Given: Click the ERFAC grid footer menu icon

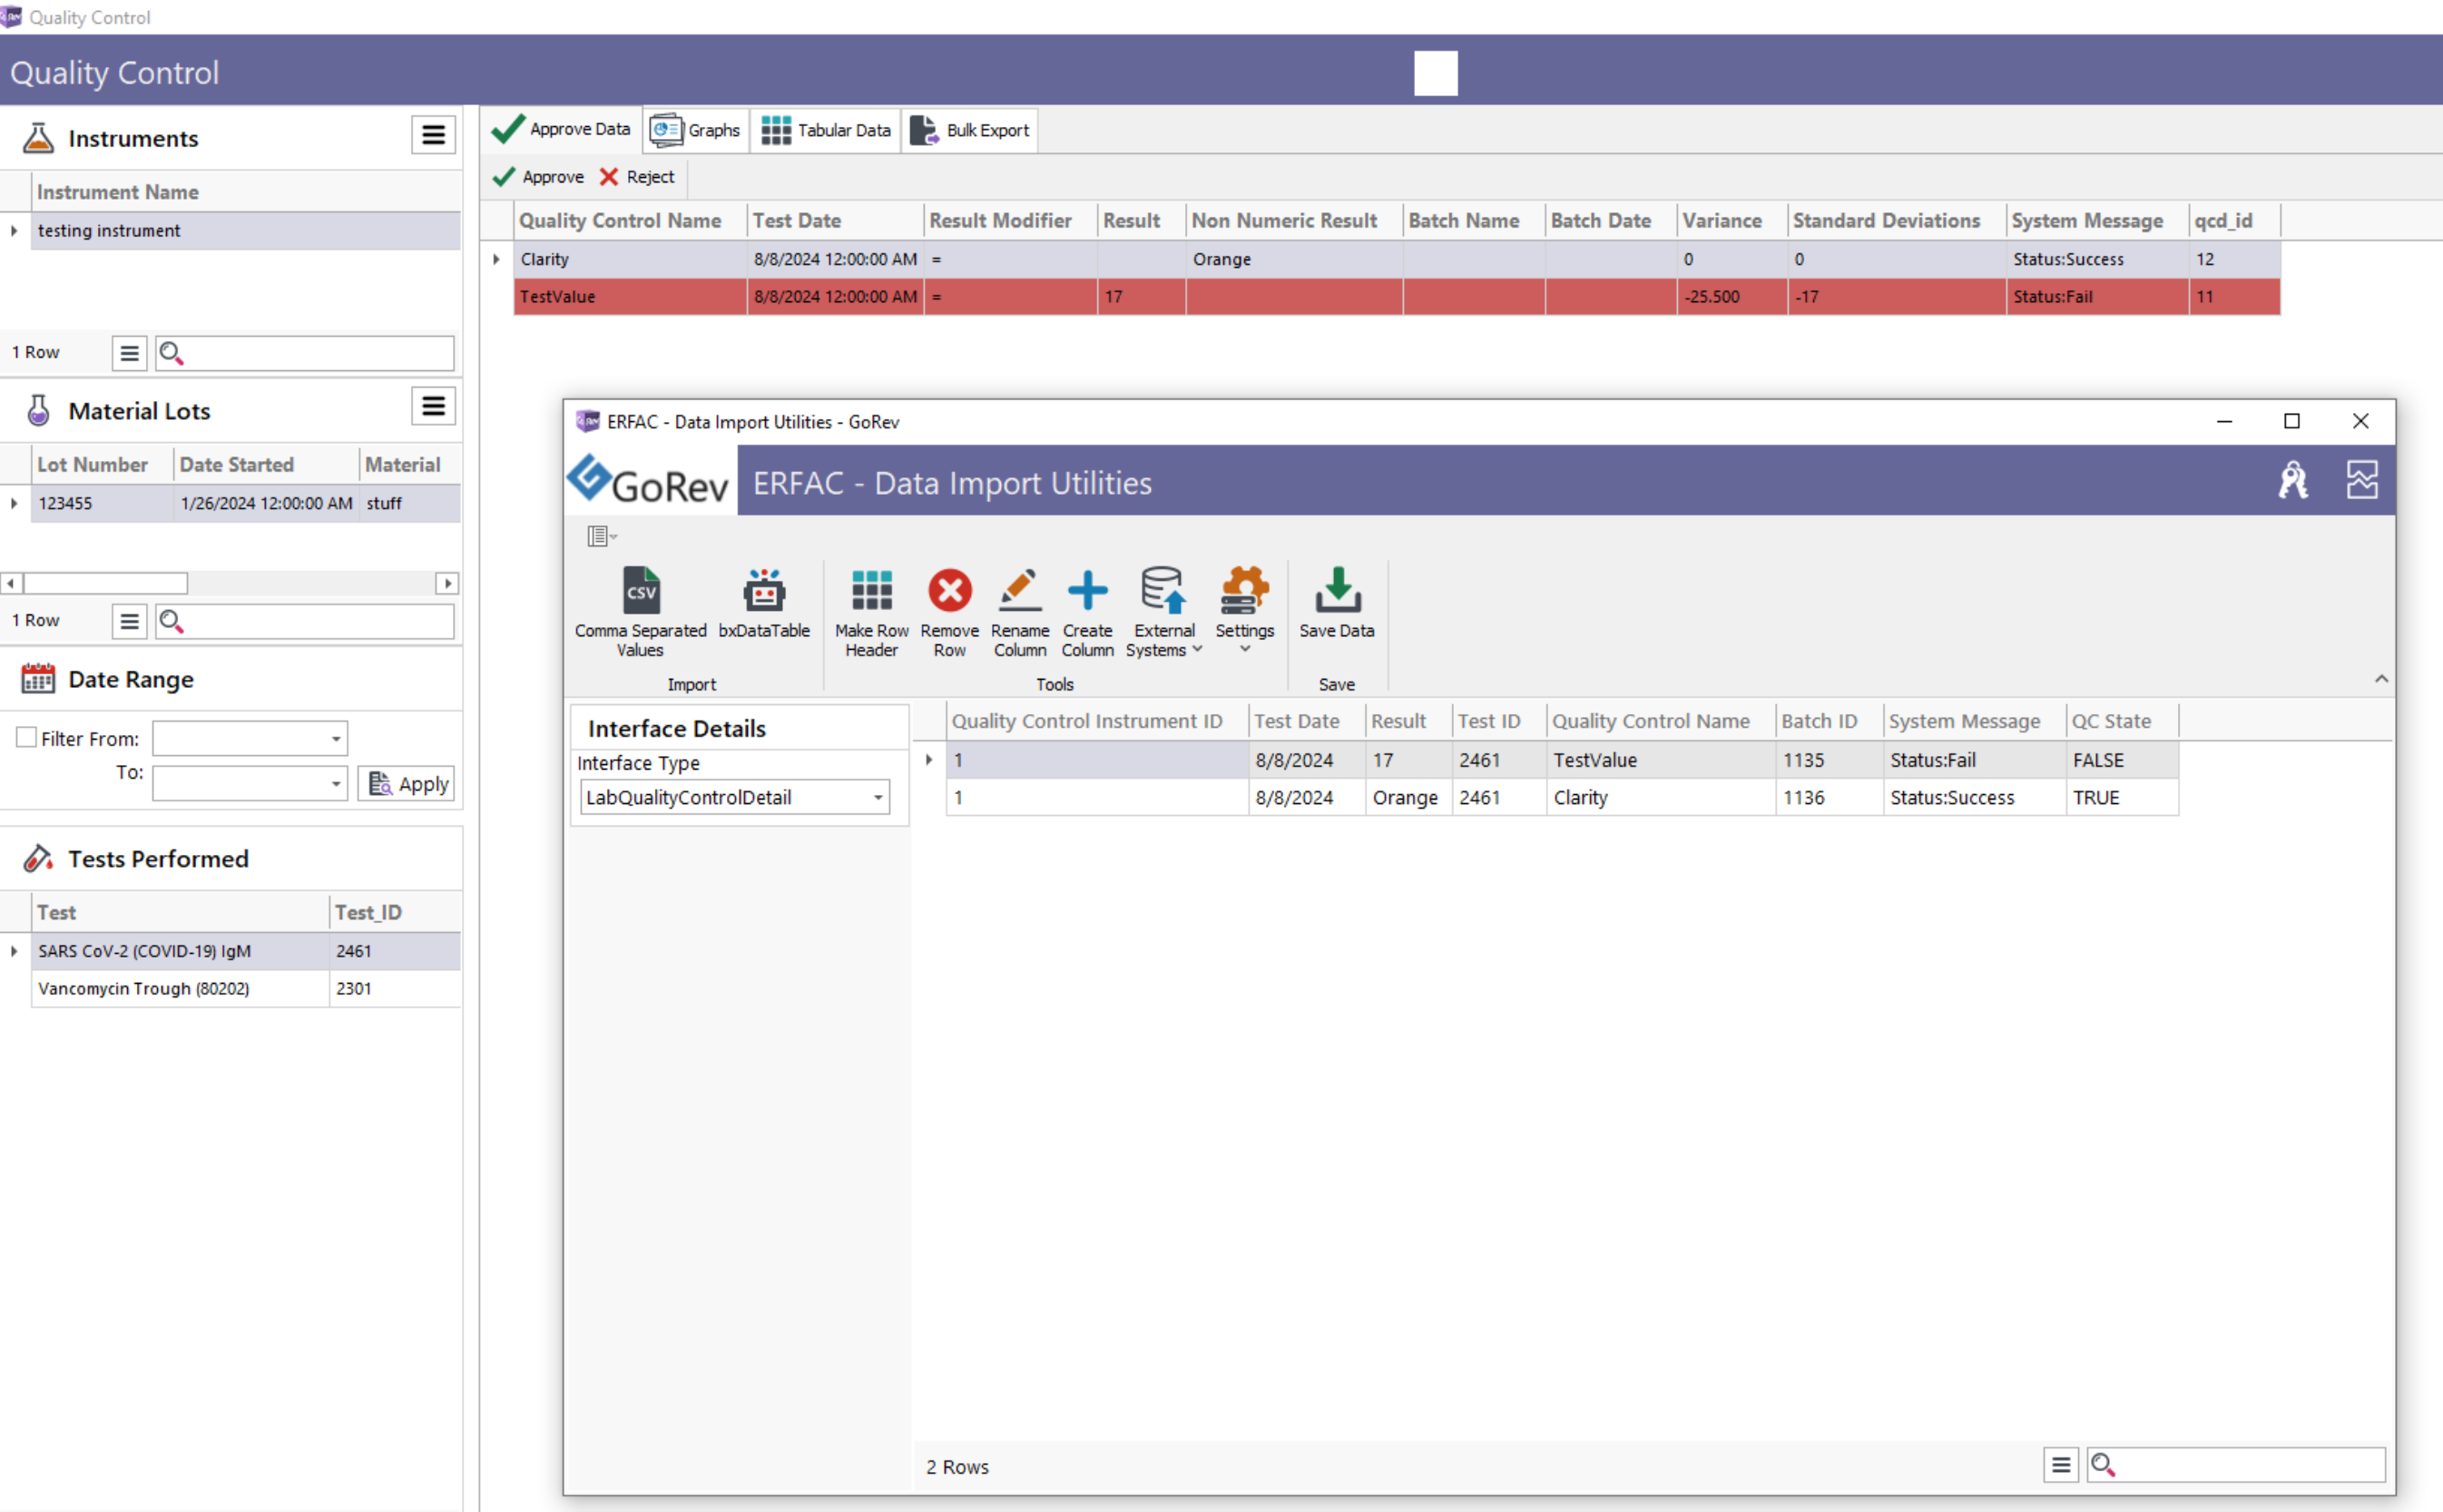Looking at the screenshot, I should pos(2061,1465).
